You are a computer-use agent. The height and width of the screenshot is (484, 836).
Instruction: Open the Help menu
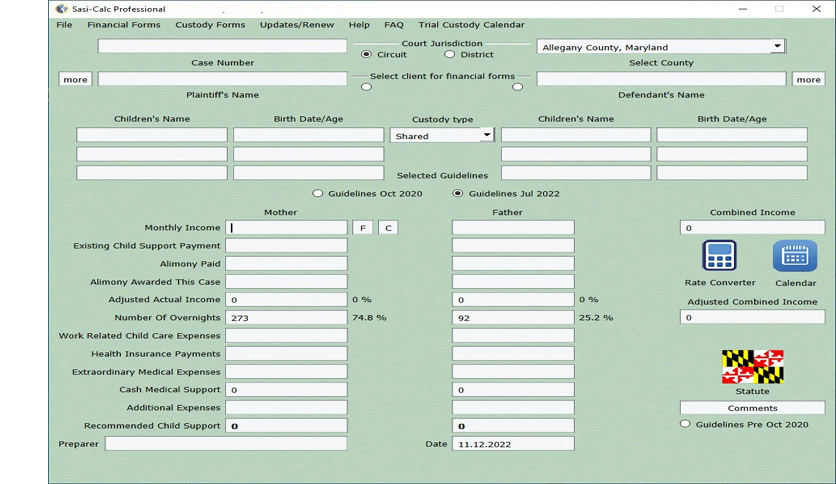359,25
